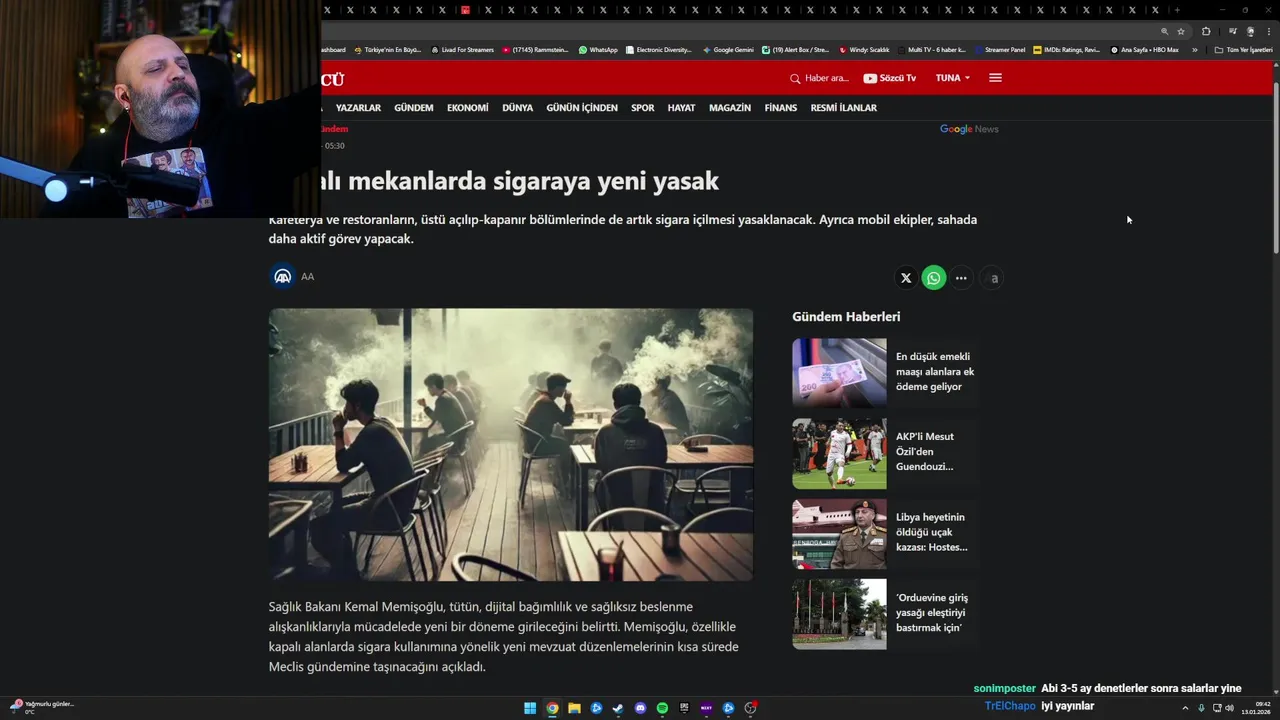
Task: Expand the TUNA account dropdown
Action: click(953, 78)
